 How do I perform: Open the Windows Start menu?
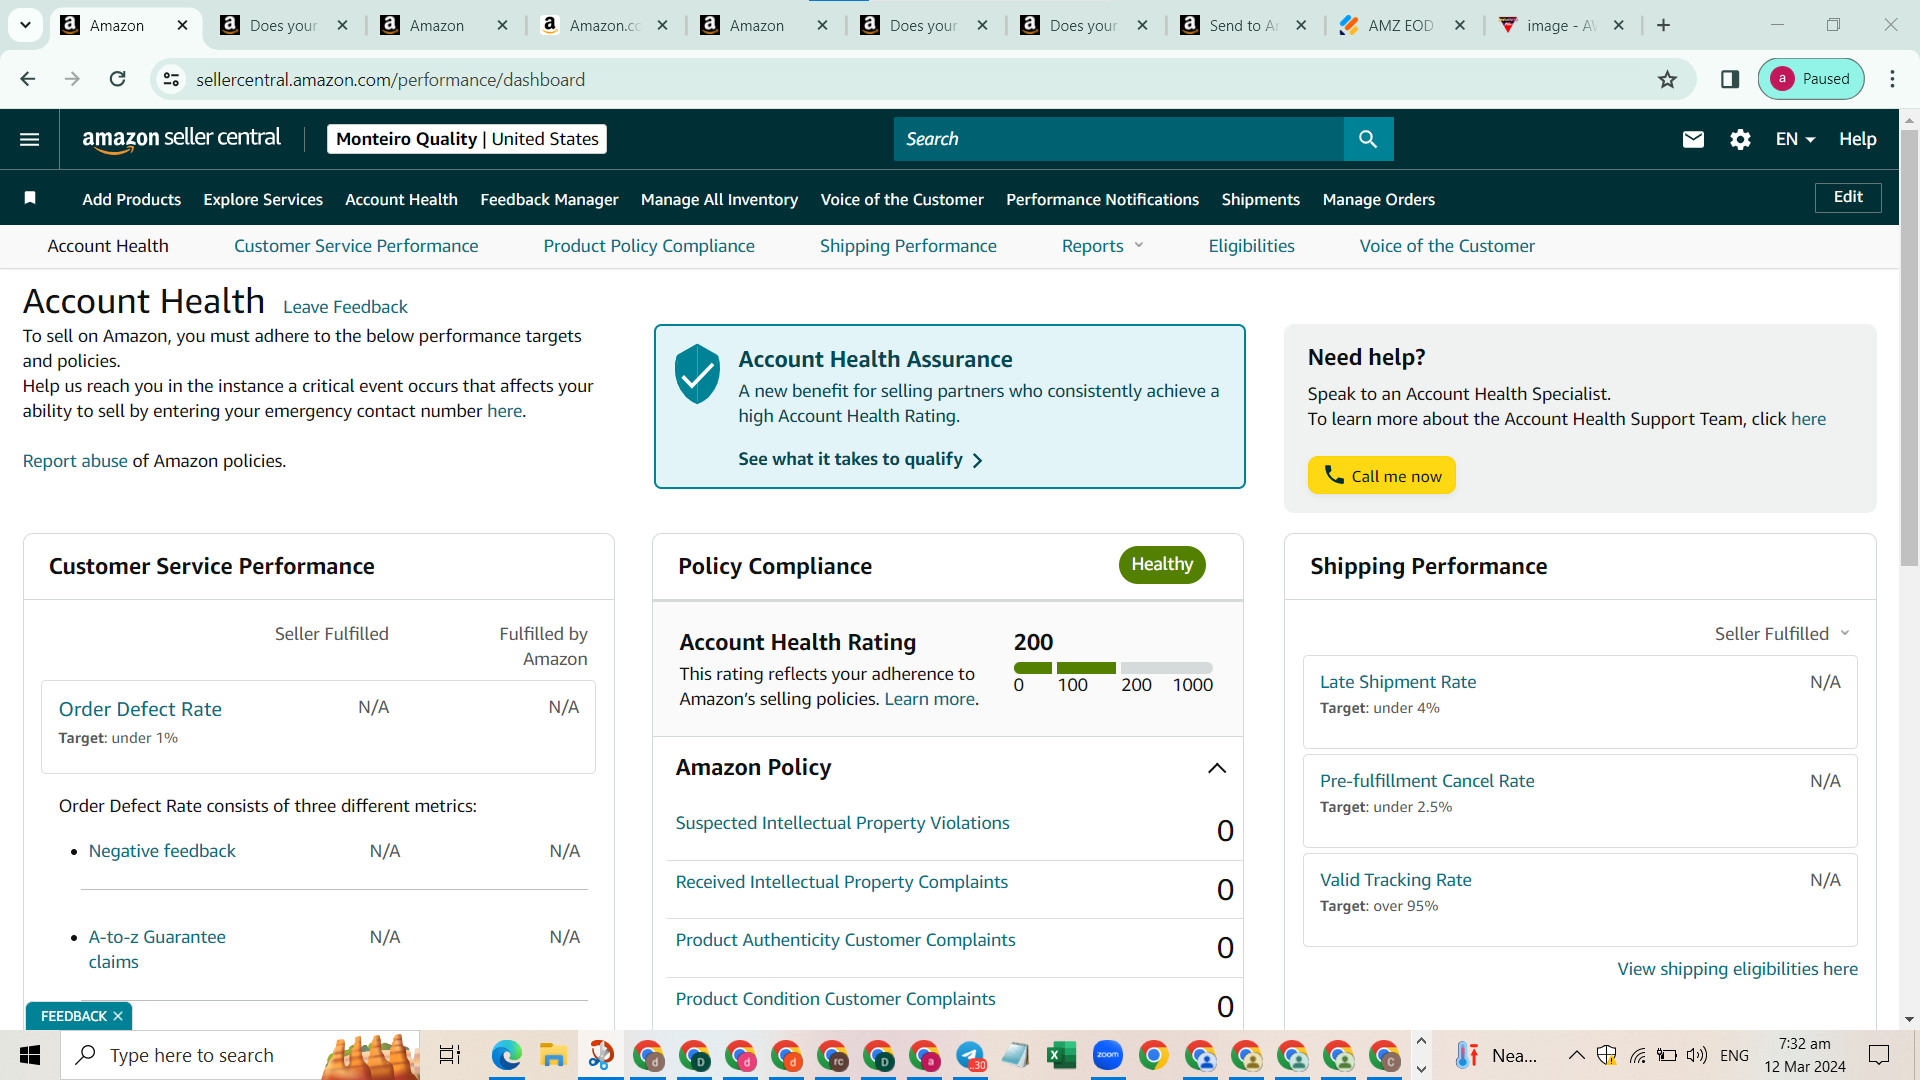coord(30,1055)
